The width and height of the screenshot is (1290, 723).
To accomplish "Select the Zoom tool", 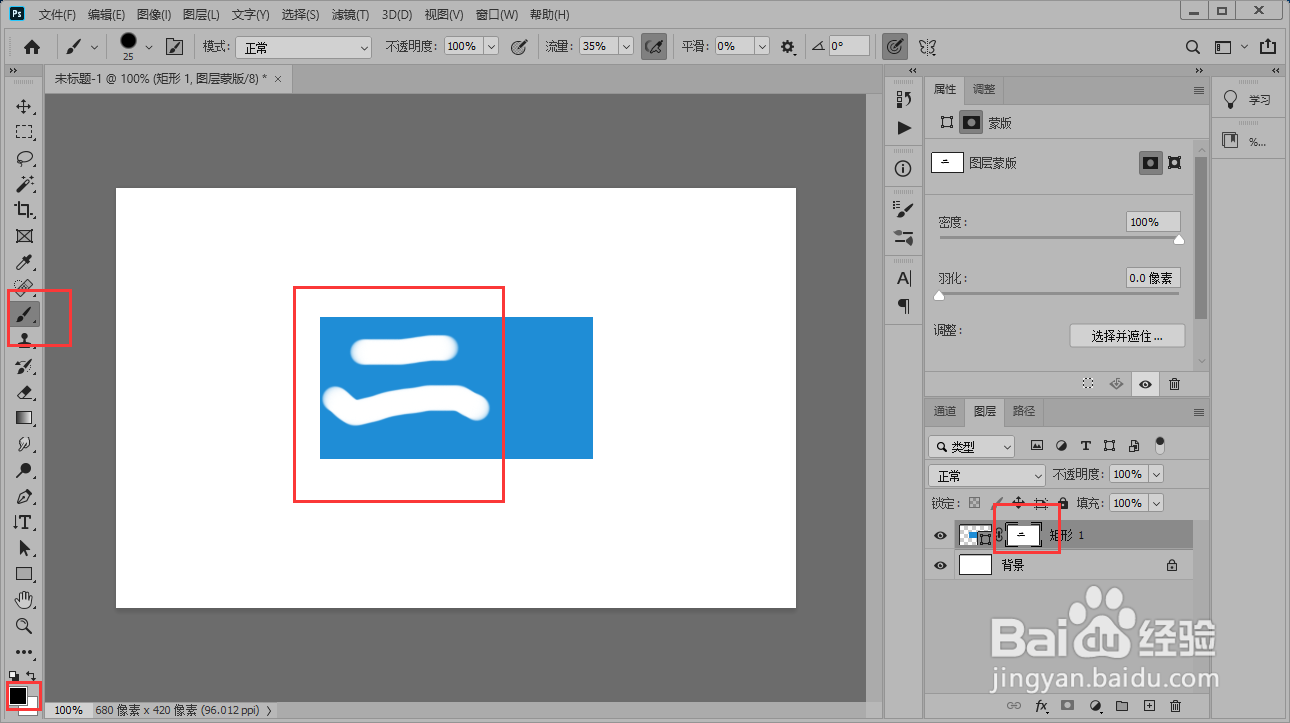I will tap(24, 626).
